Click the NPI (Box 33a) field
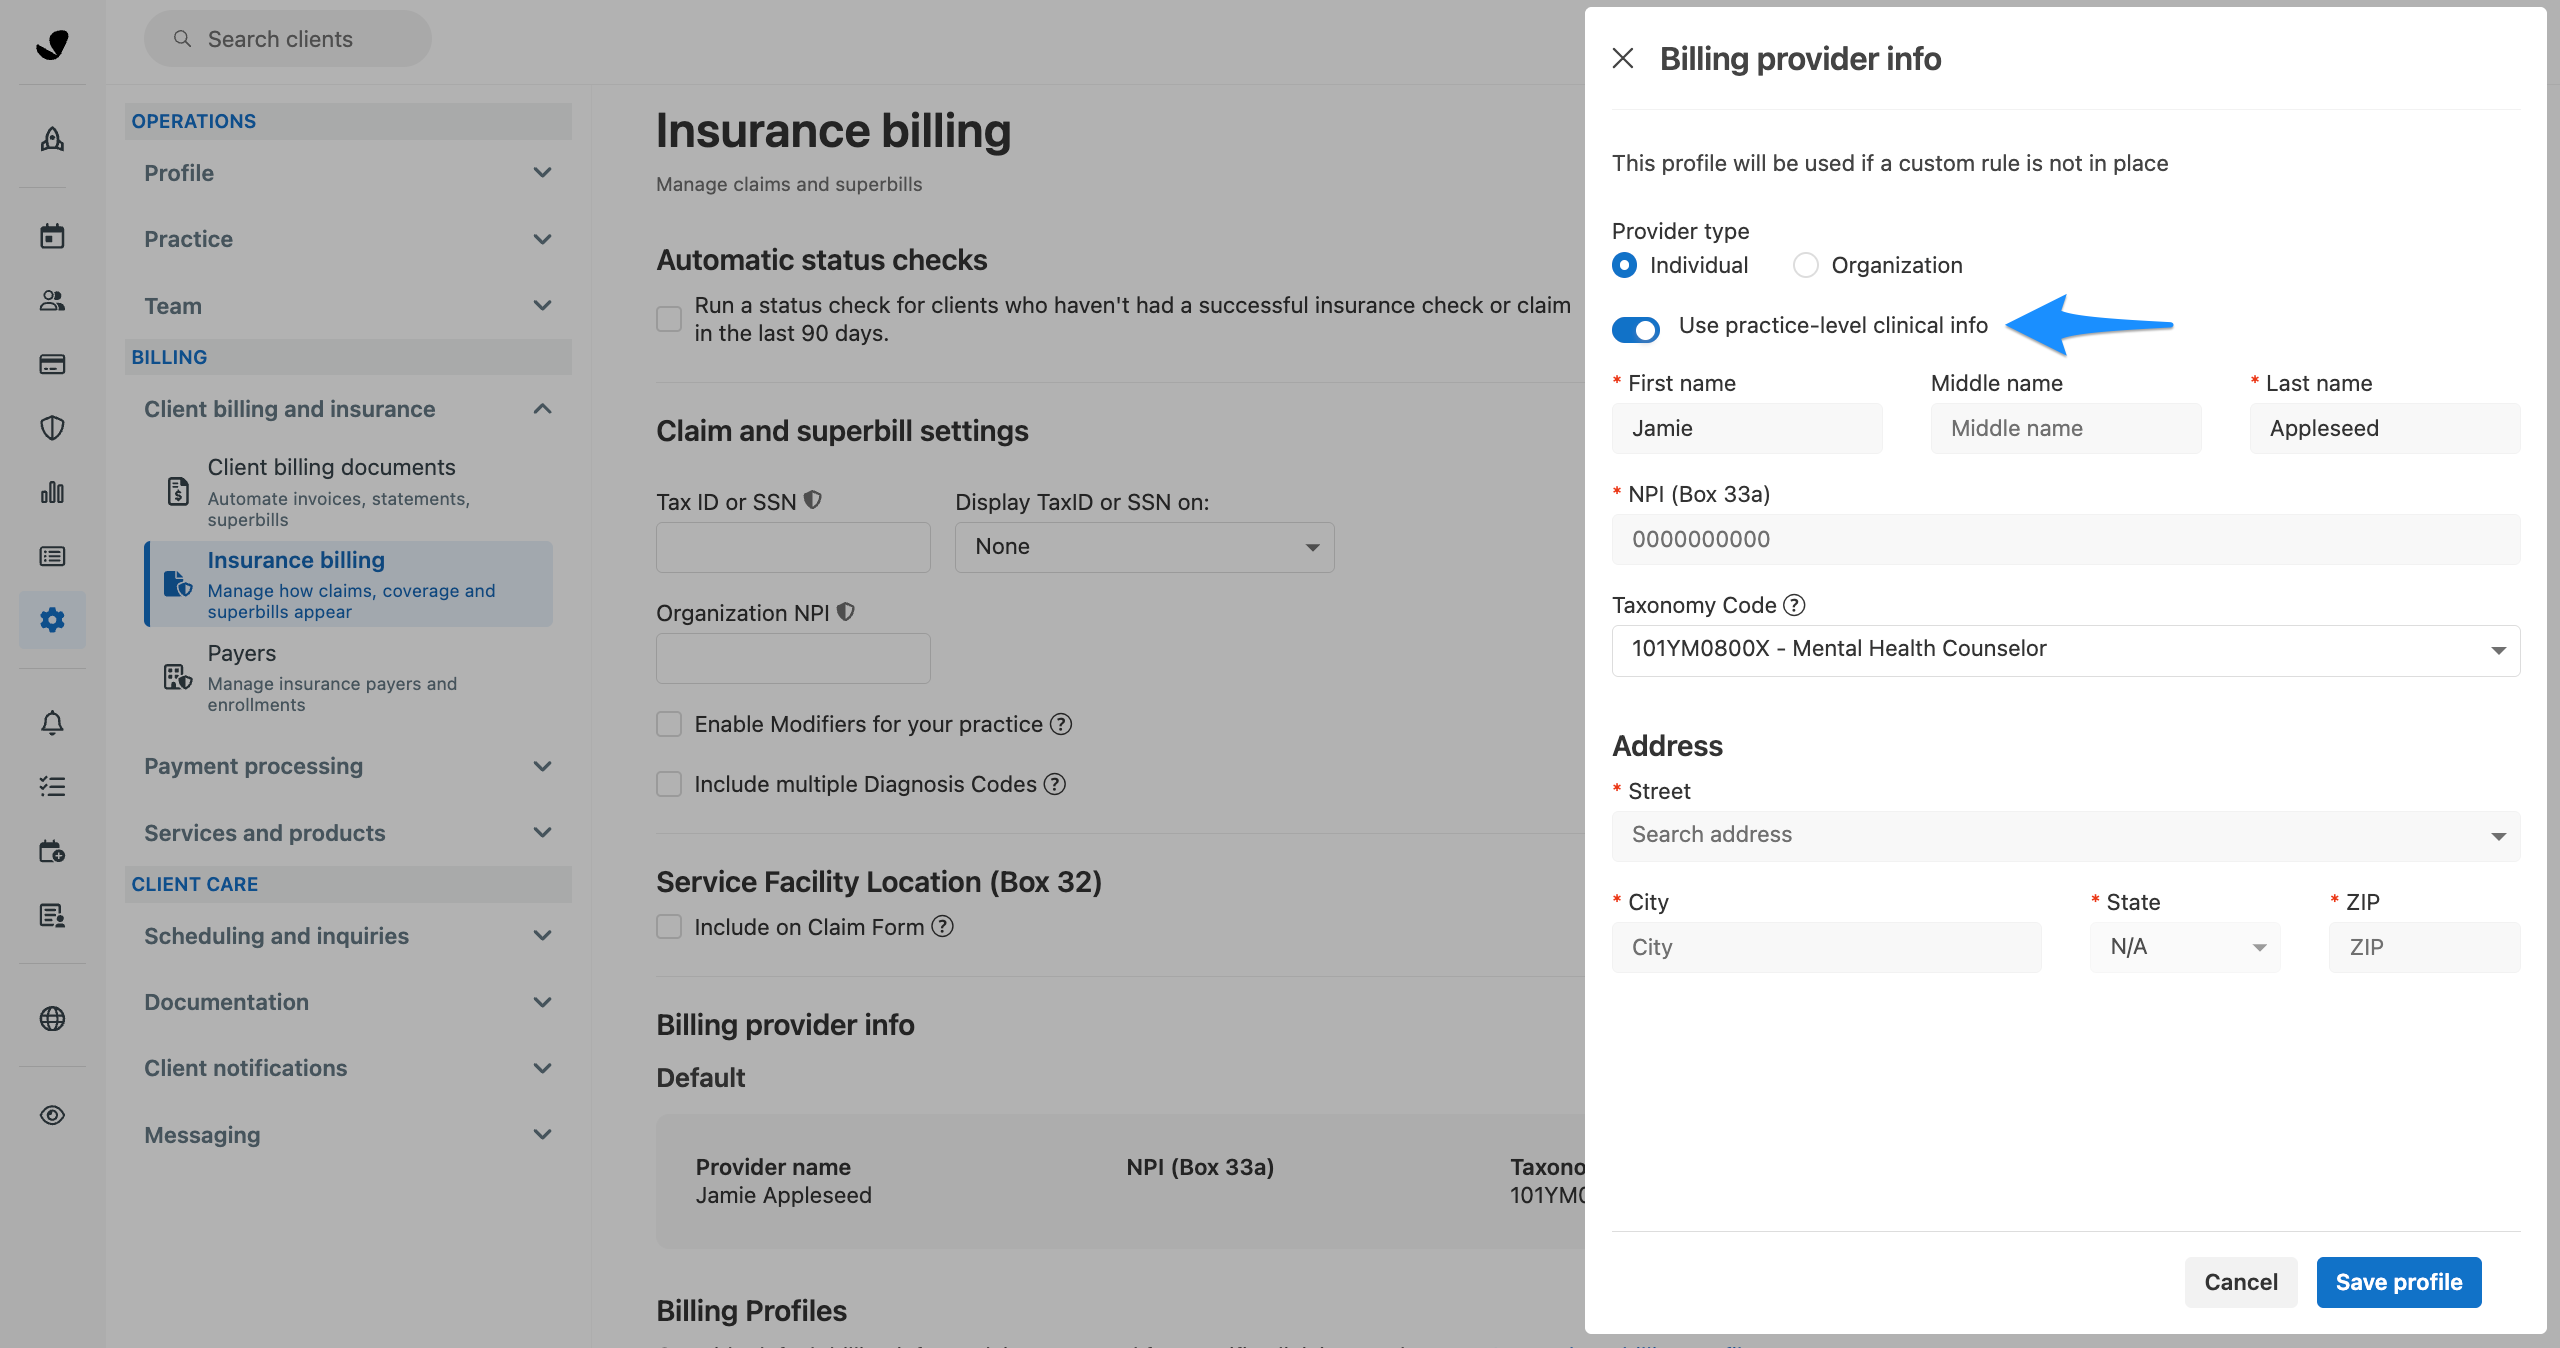The width and height of the screenshot is (2560, 1348). pos(2066,539)
